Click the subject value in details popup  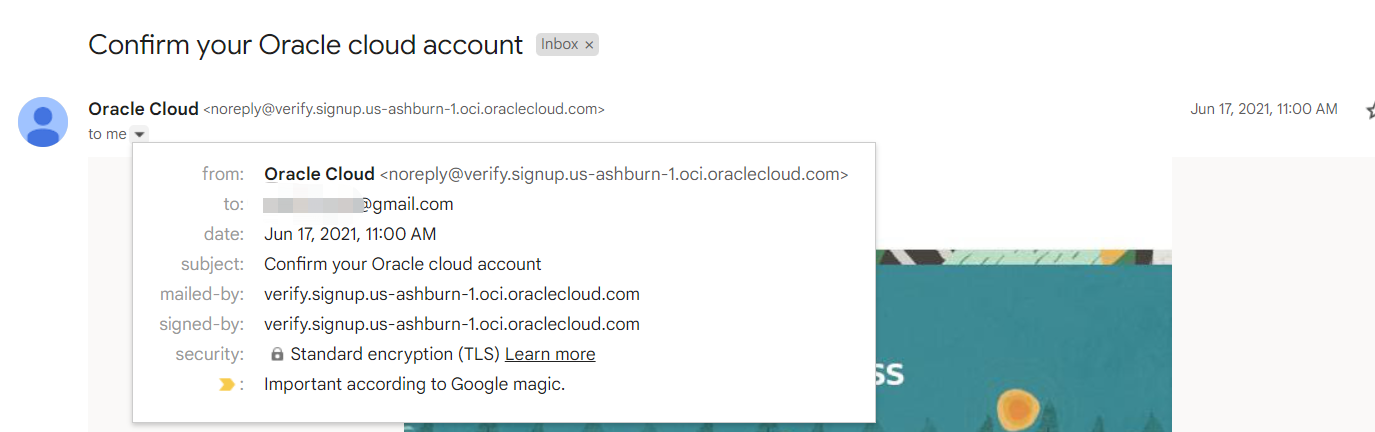coord(402,264)
